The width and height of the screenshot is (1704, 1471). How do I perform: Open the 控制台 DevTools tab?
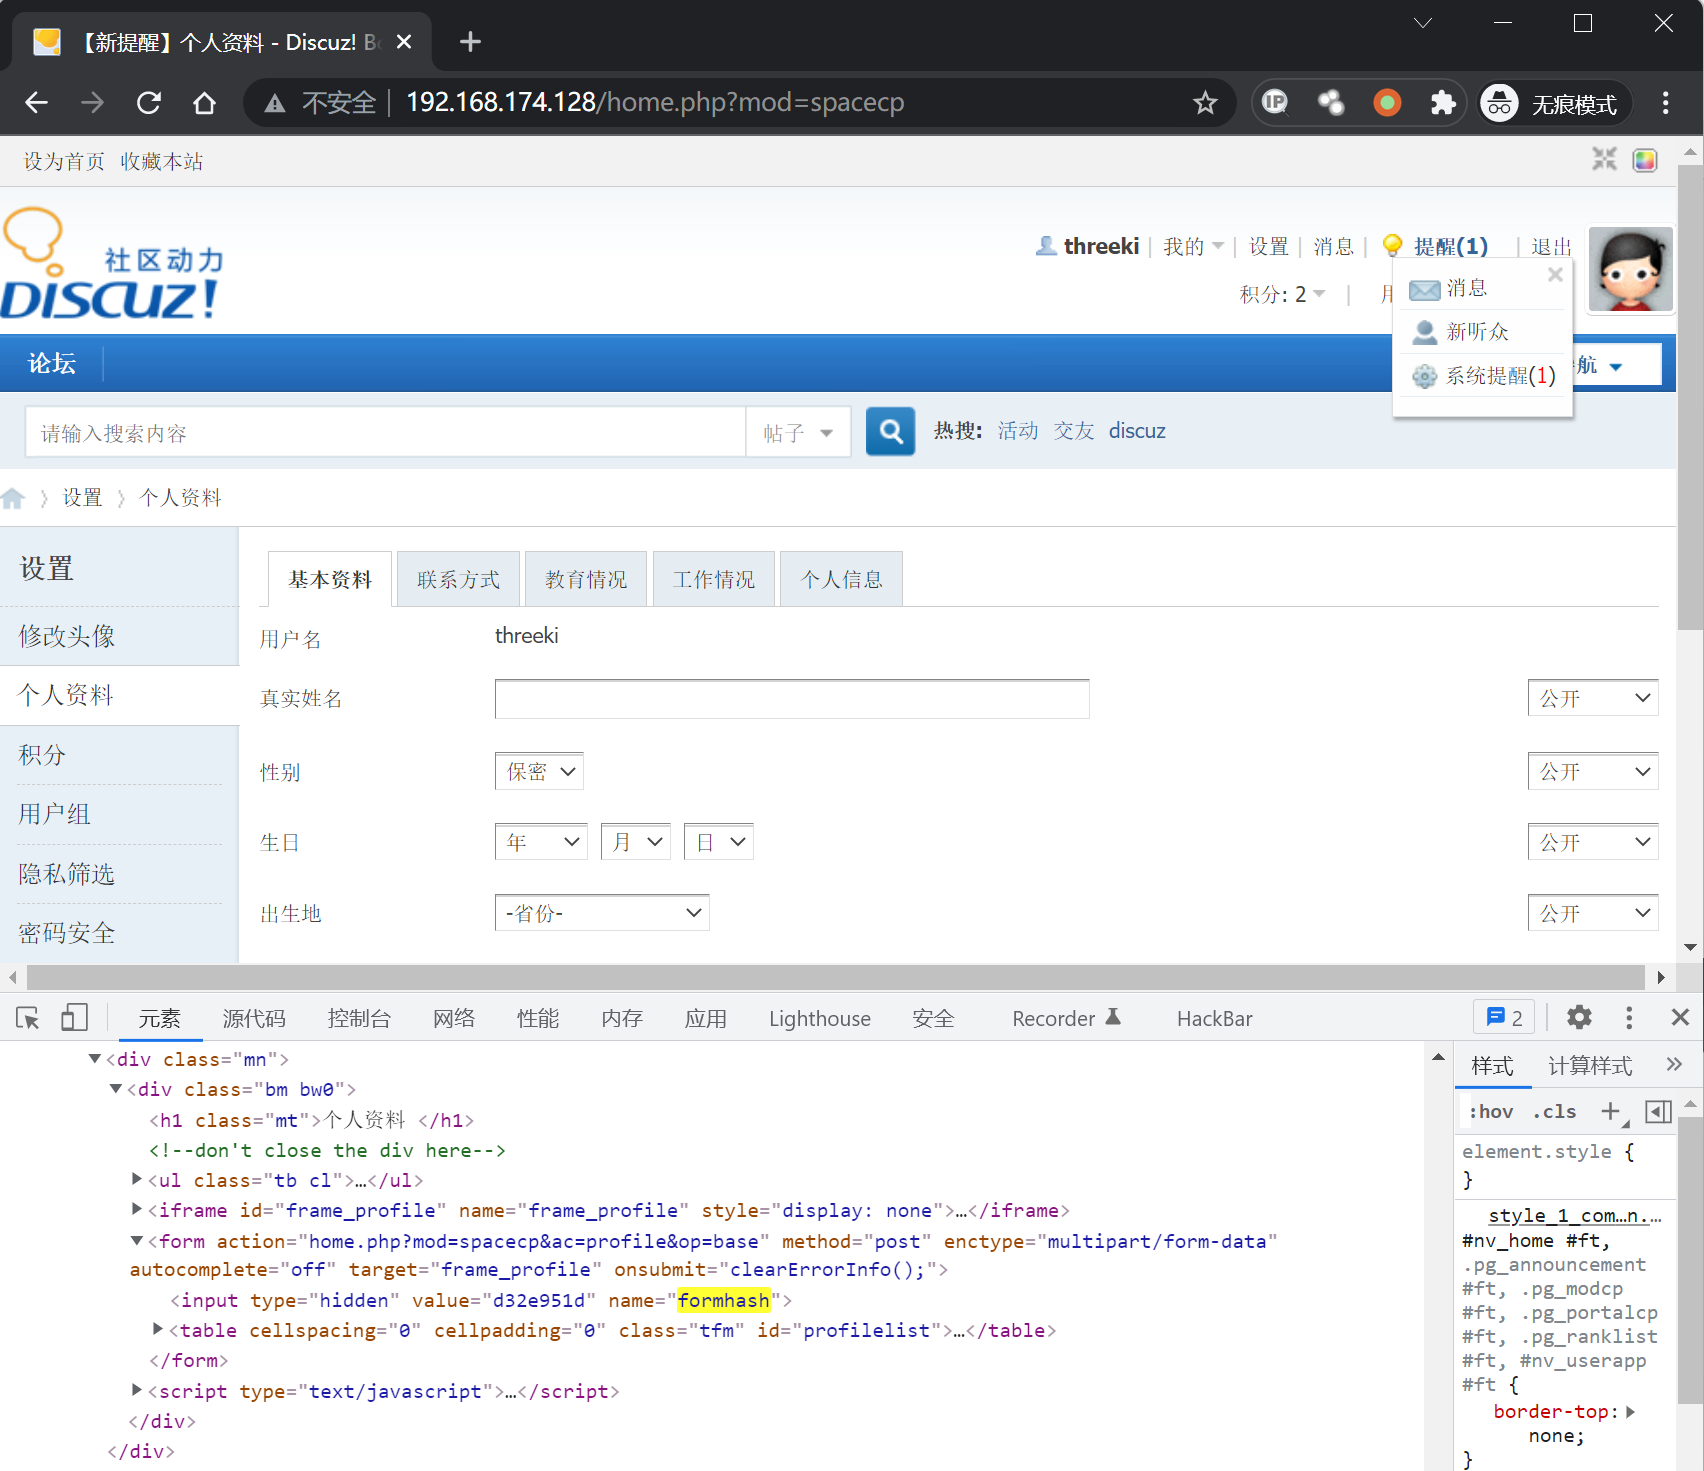359,1019
